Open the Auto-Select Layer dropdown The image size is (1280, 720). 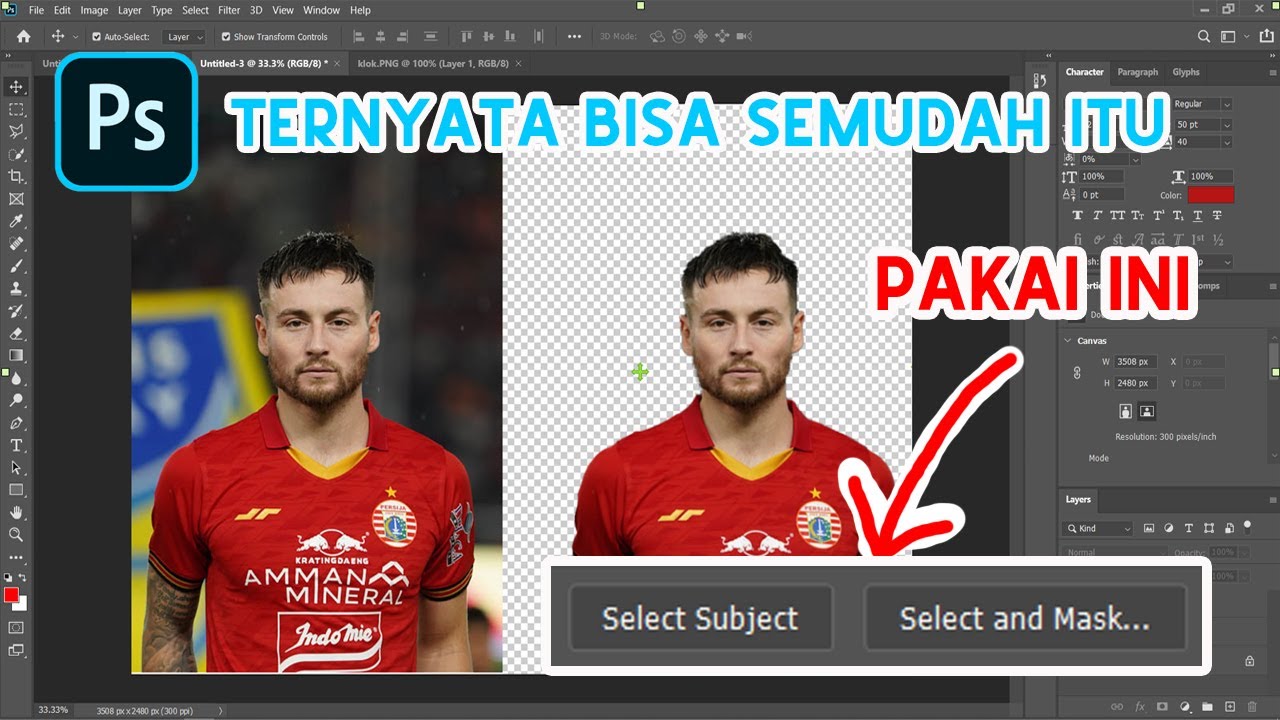(184, 37)
